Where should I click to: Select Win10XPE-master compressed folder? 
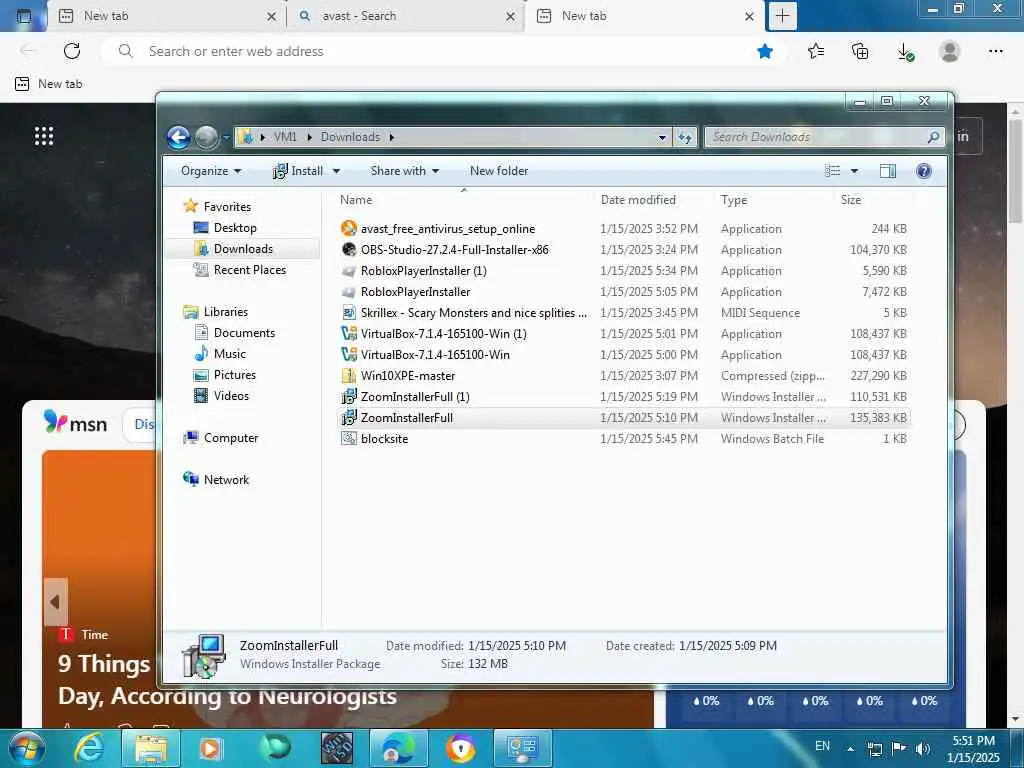coord(624,376)
